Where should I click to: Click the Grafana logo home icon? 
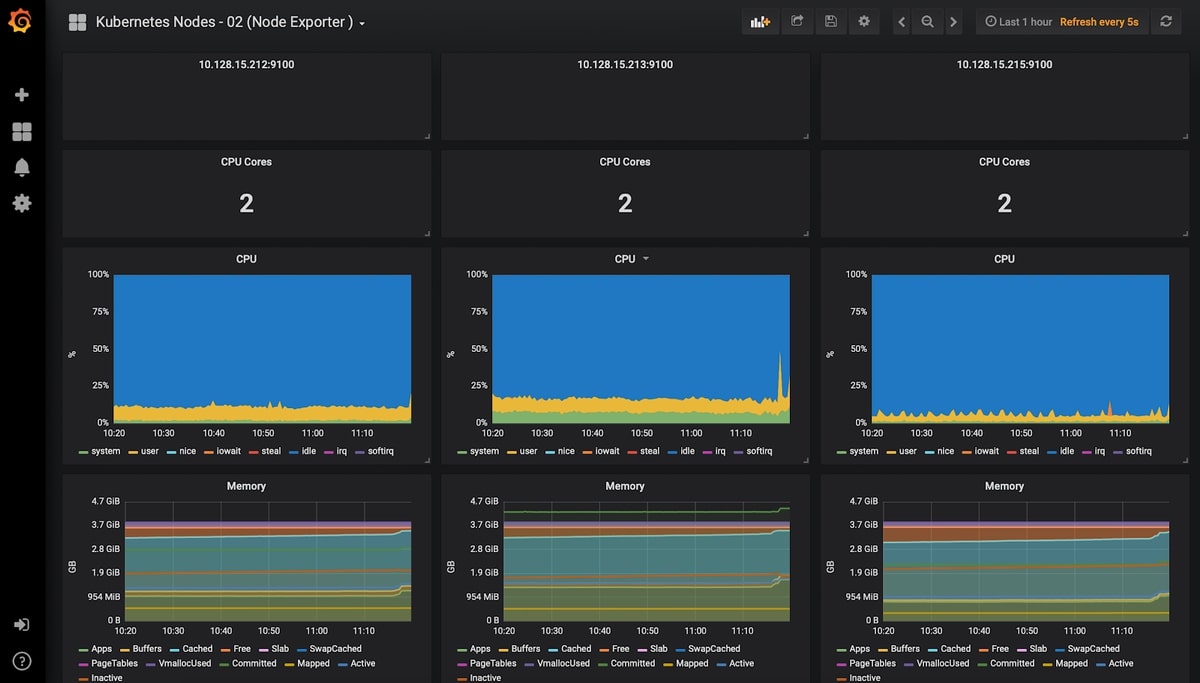(x=21, y=20)
